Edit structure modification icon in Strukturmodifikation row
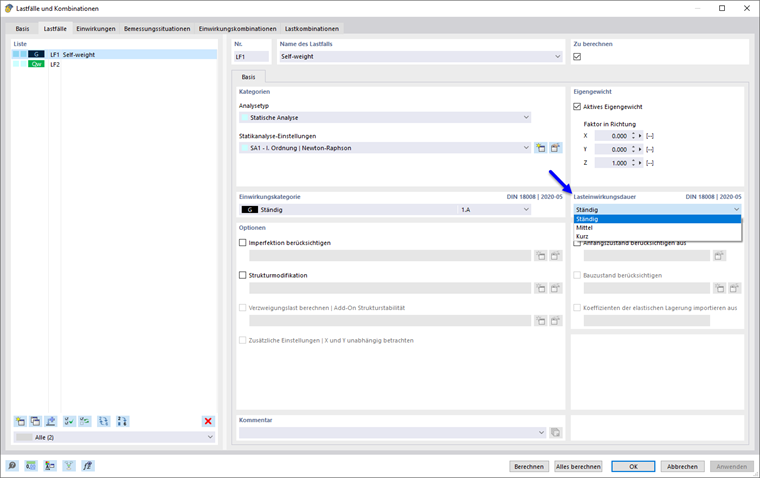The image size is (760, 478). [x=555, y=288]
